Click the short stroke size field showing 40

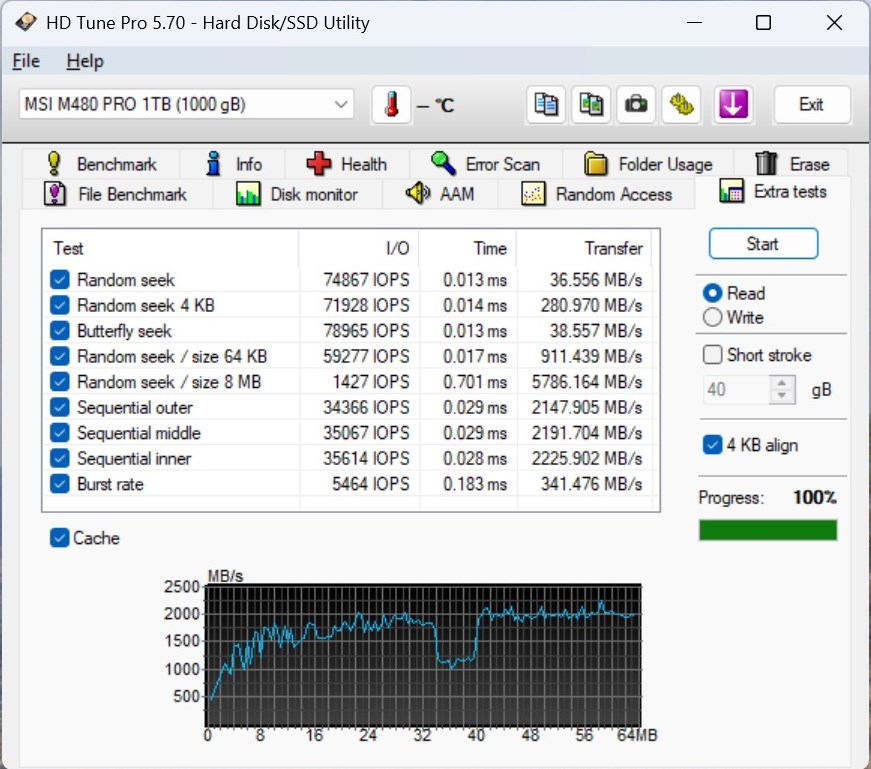click(x=737, y=390)
